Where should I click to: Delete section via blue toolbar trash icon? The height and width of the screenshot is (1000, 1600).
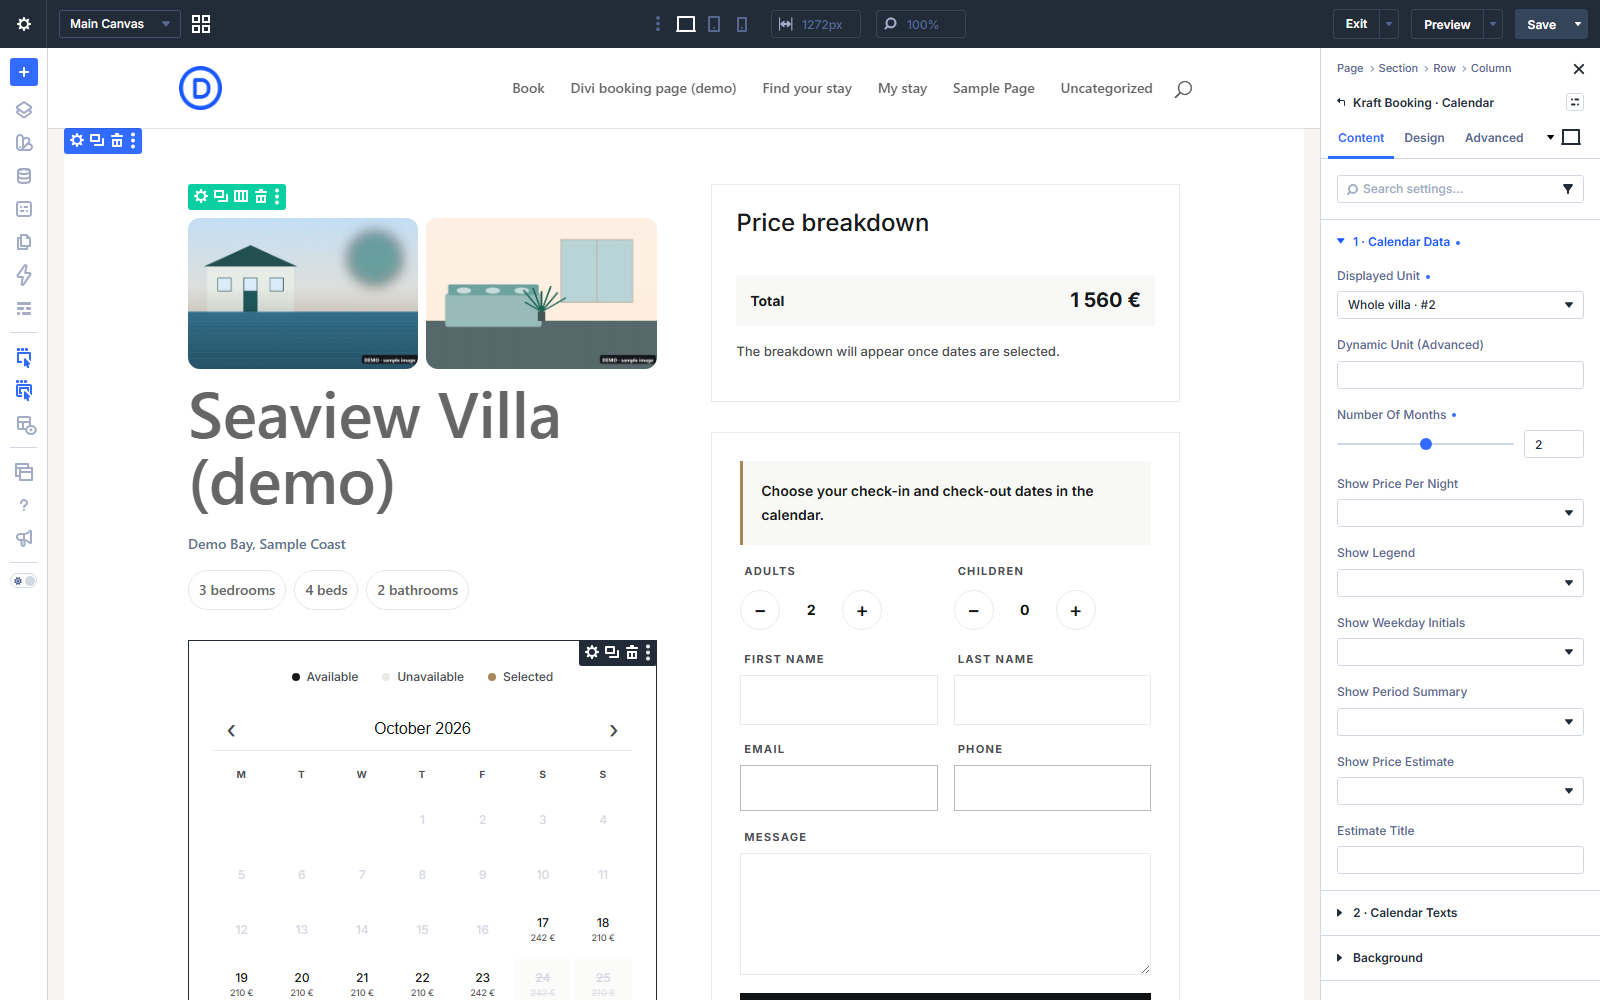click(117, 141)
